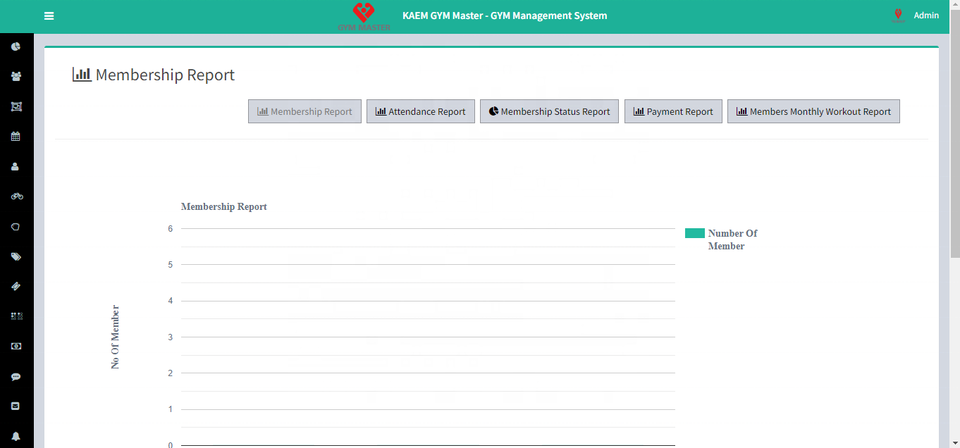
Task: Open Members Monthly Workout Report
Action: click(x=813, y=112)
